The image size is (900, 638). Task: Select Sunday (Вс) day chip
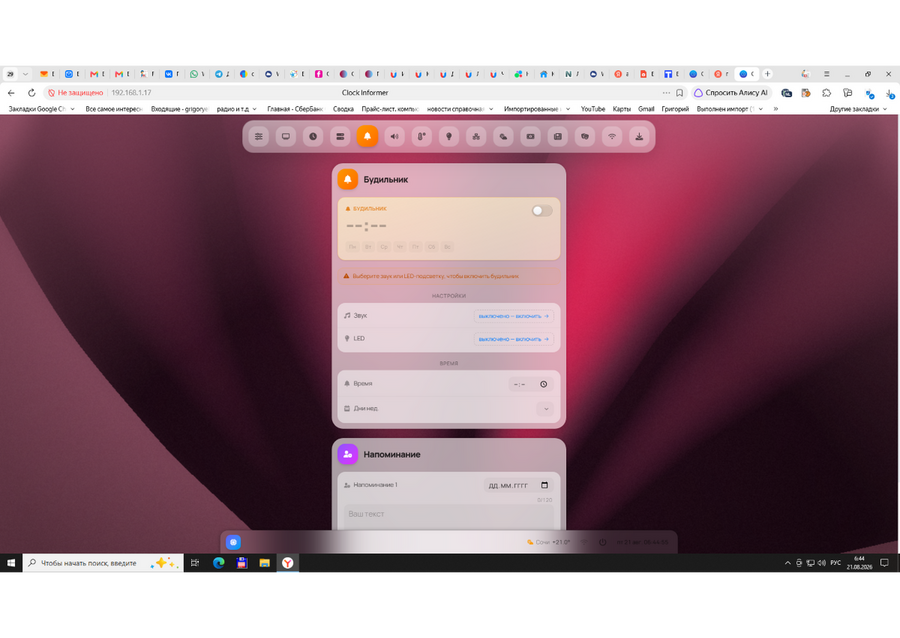447,247
